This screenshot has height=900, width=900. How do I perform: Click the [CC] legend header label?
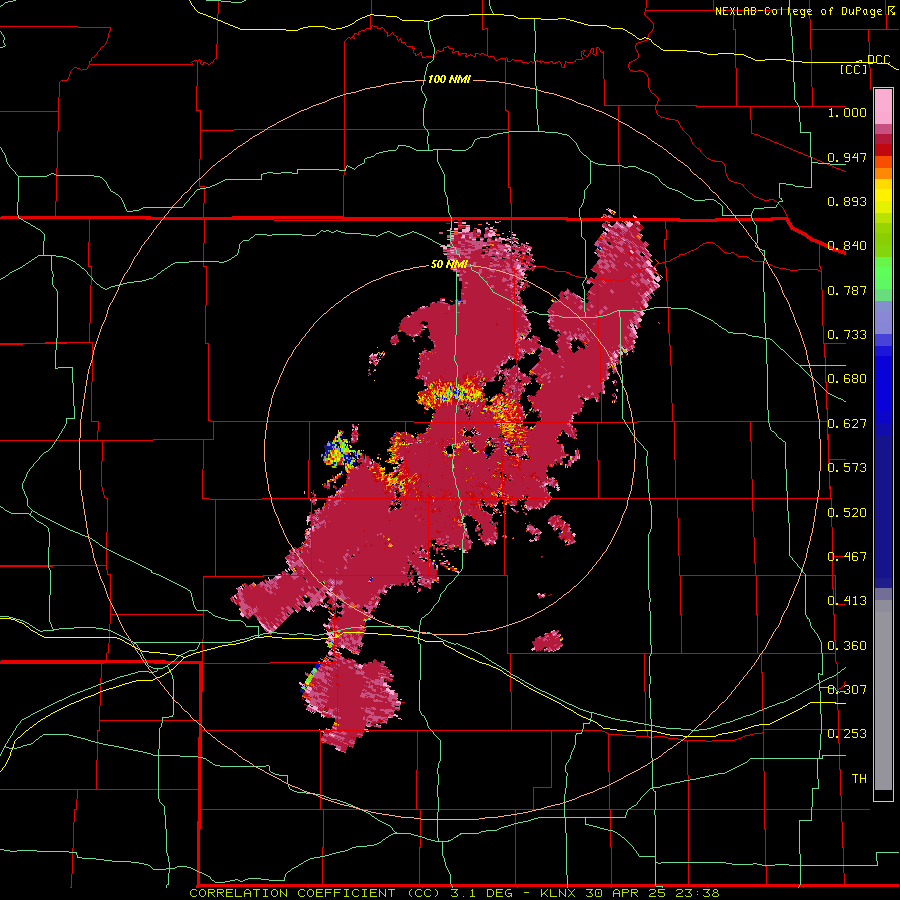(x=854, y=69)
